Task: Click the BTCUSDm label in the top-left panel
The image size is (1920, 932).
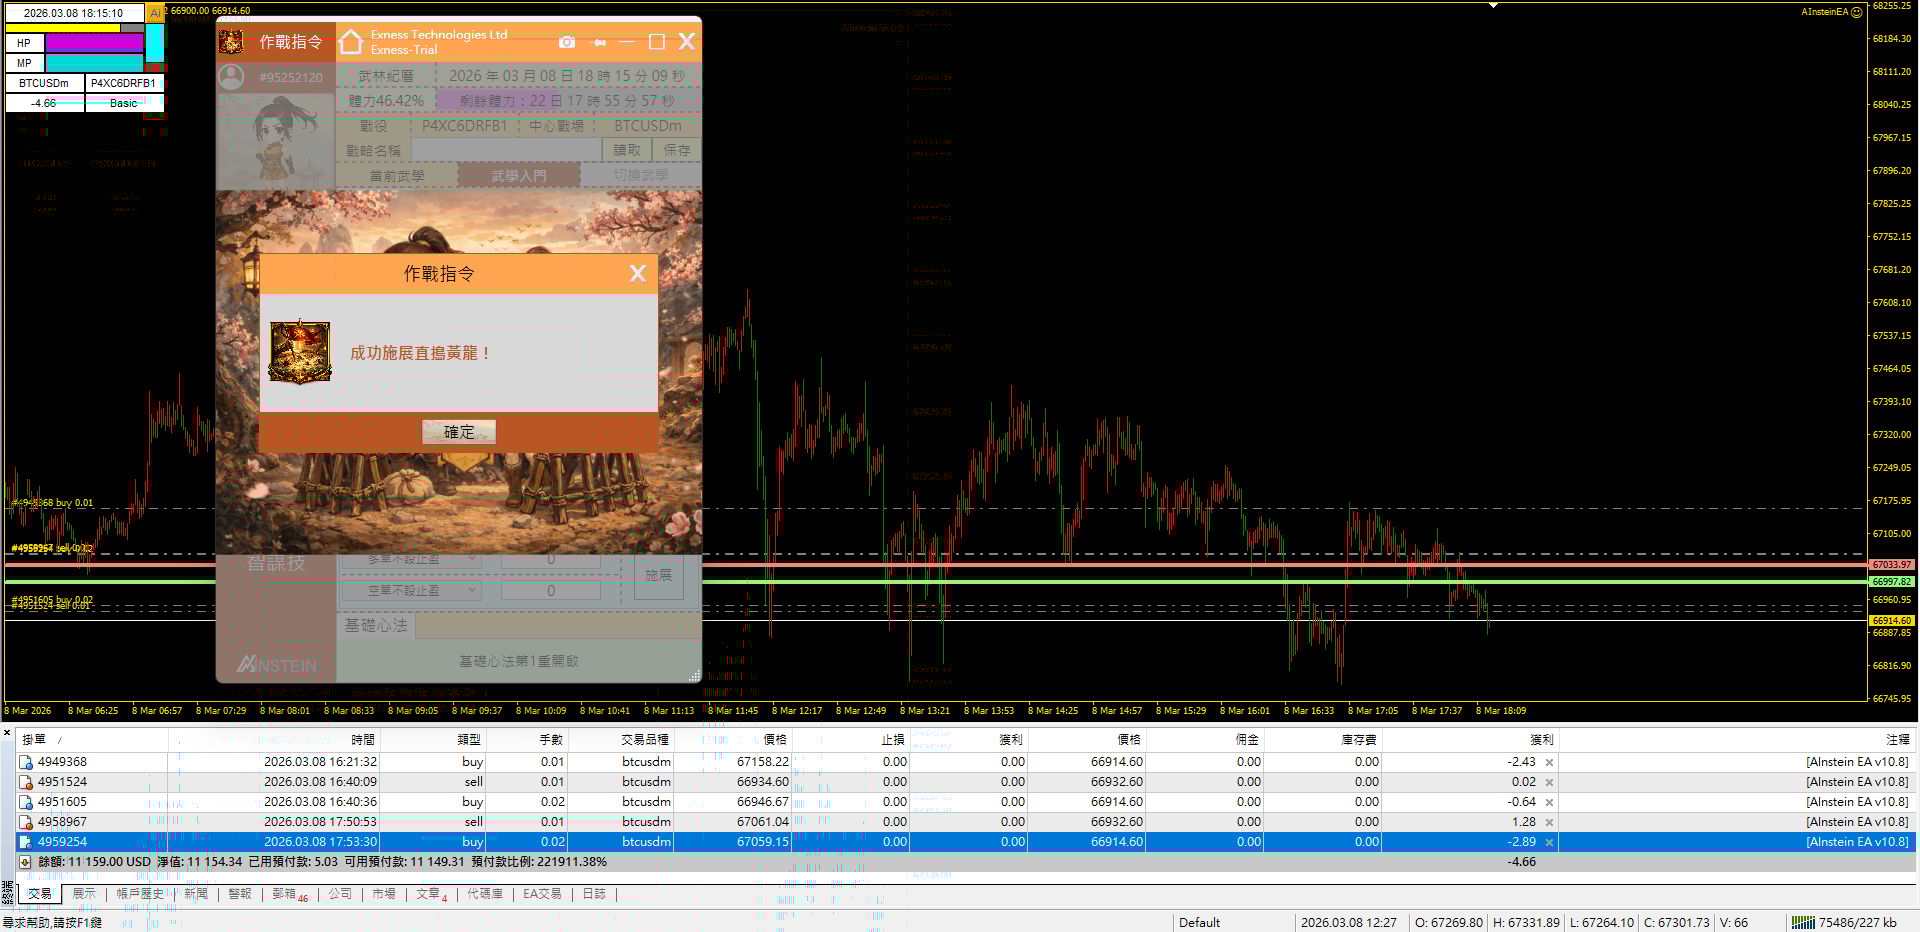Action: tap(44, 83)
